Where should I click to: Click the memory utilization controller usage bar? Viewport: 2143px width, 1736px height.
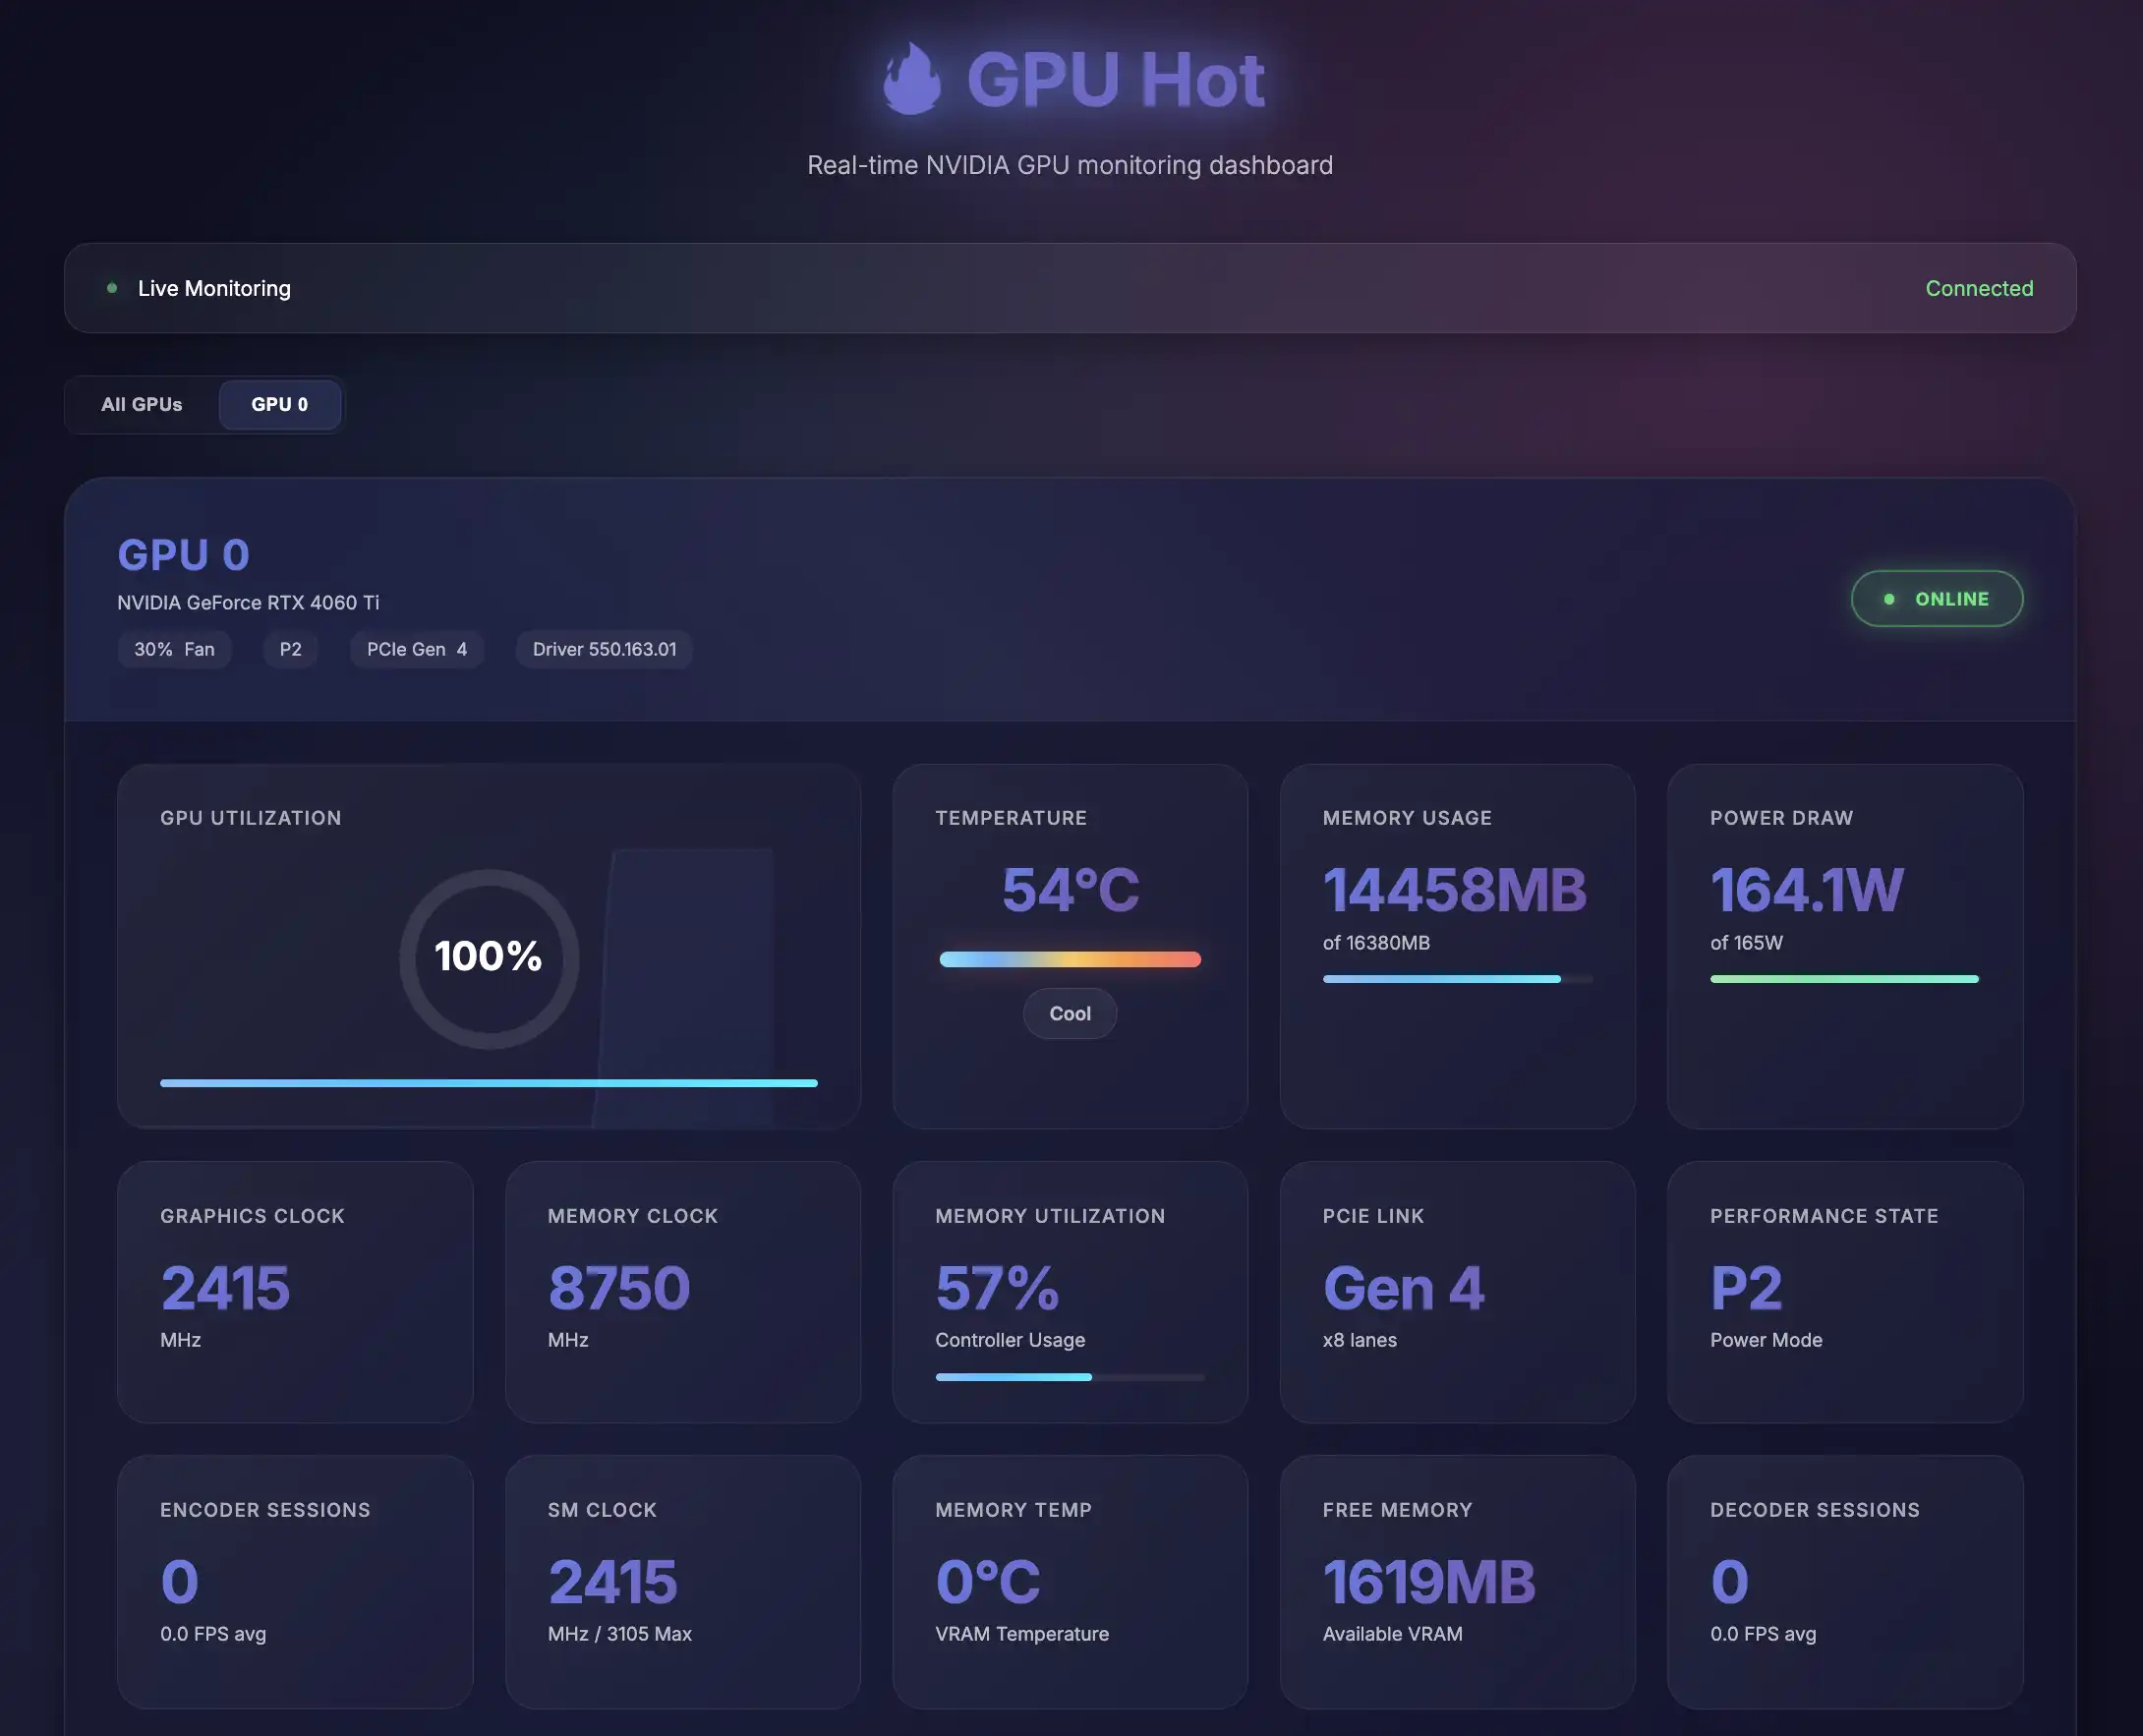(1069, 1377)
